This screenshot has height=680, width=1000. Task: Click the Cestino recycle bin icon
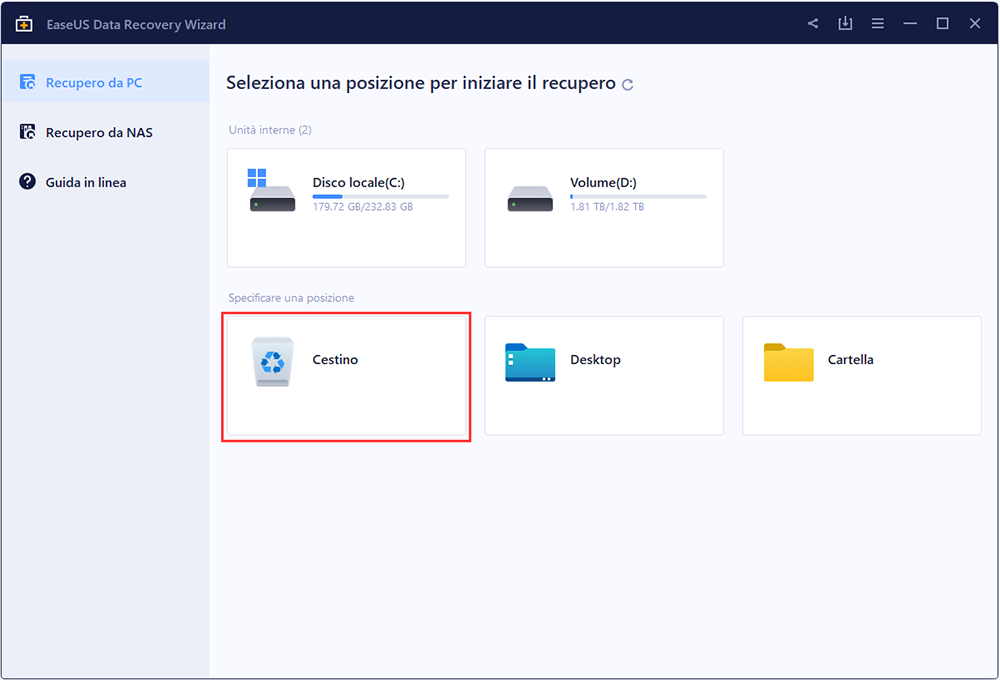point(272,361)
